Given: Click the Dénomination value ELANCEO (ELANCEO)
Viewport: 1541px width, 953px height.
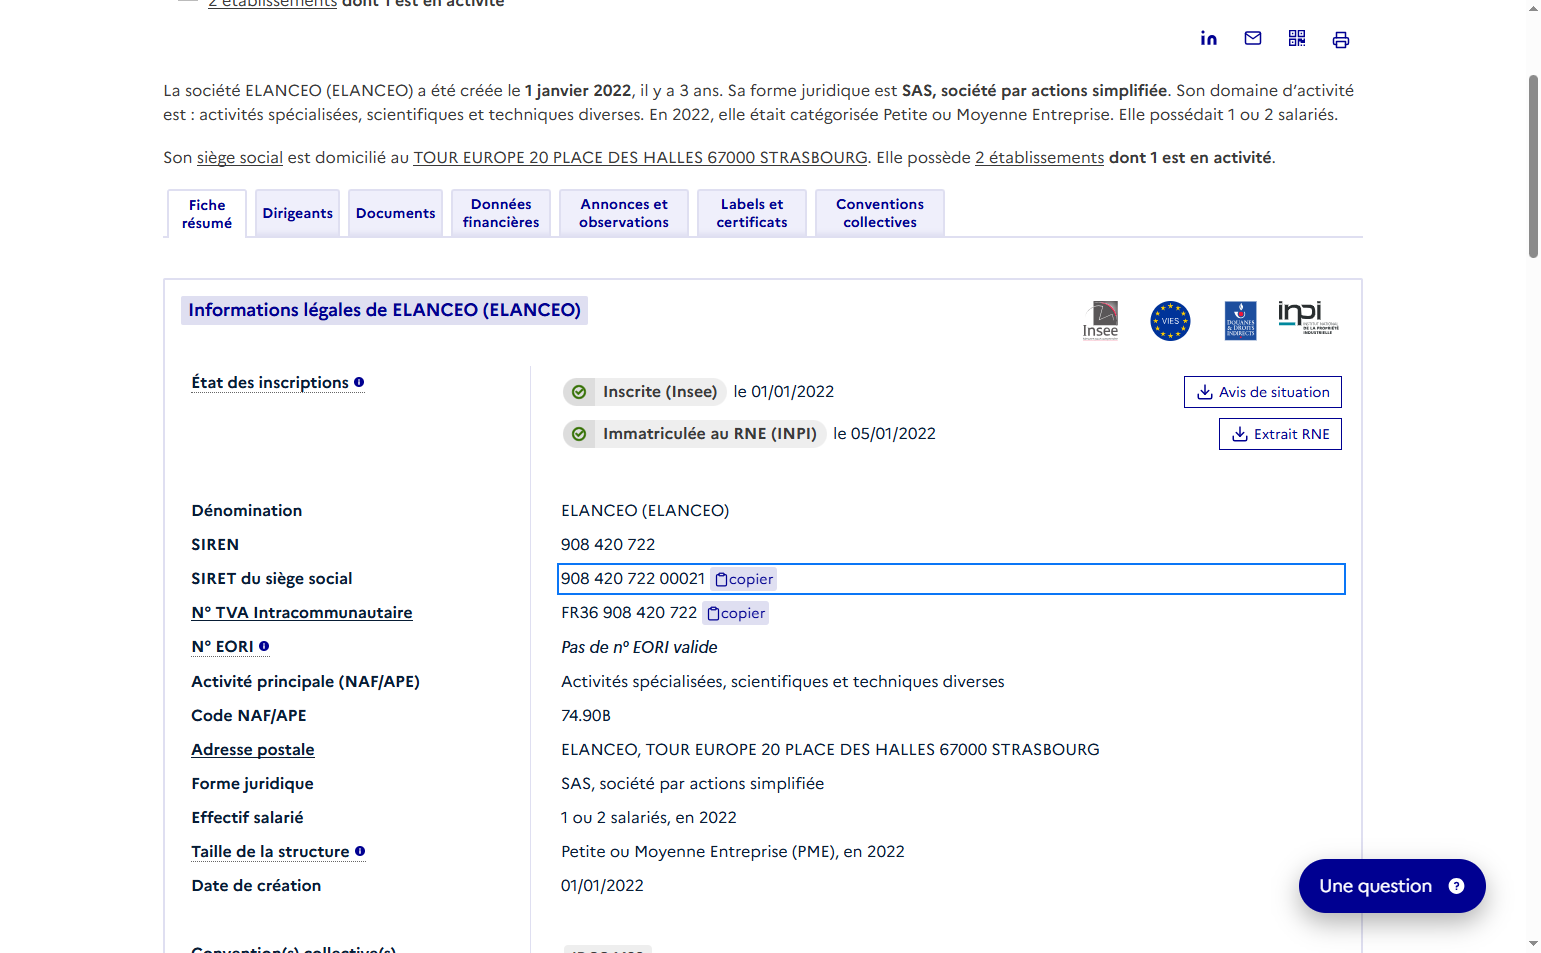Looking at the screenshot, I should pos(645,511).
